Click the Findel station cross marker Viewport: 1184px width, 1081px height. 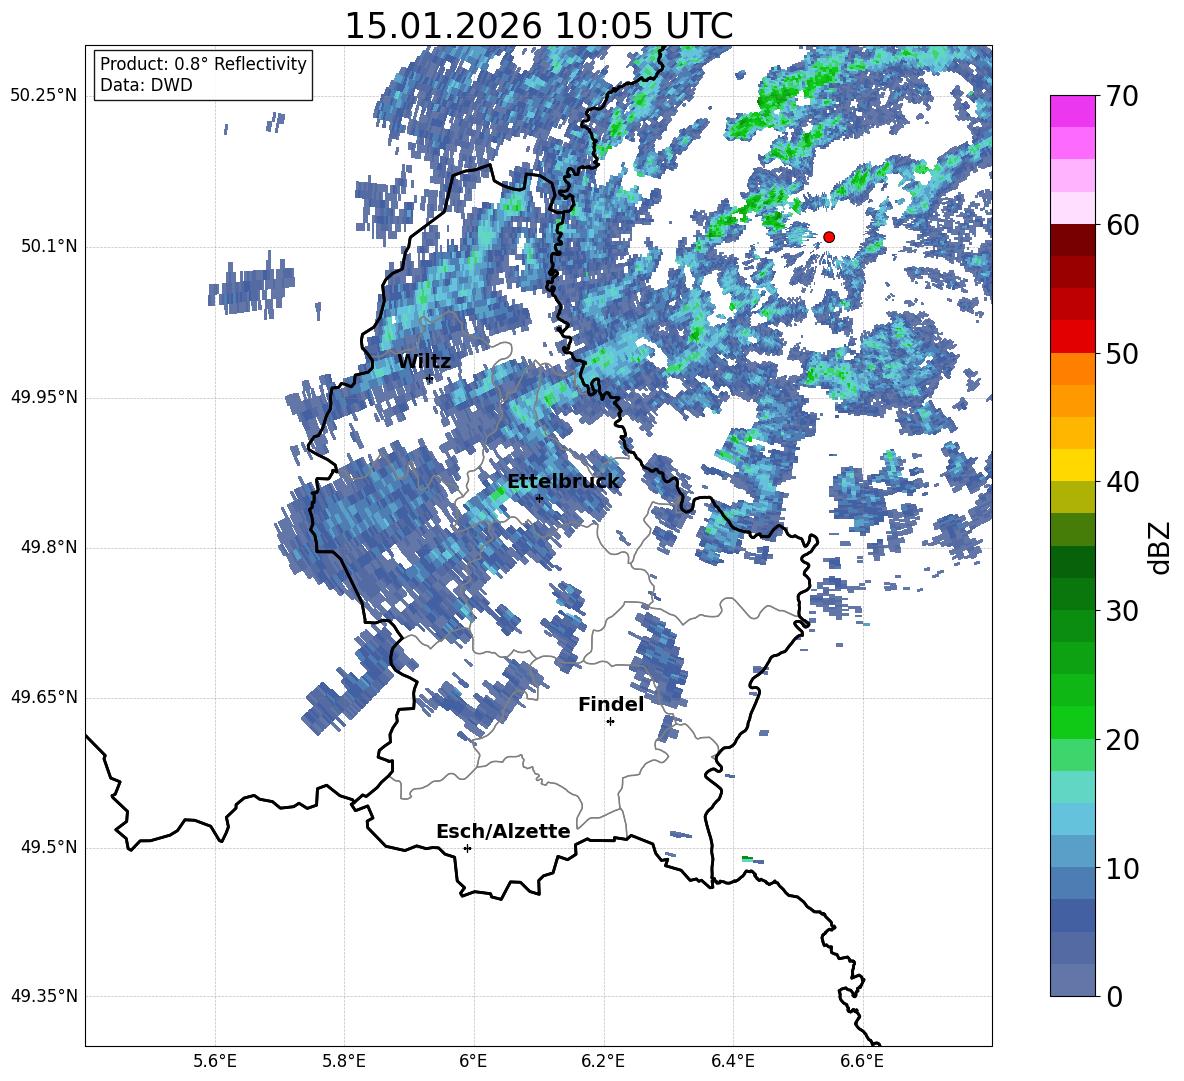click(610, 722)
